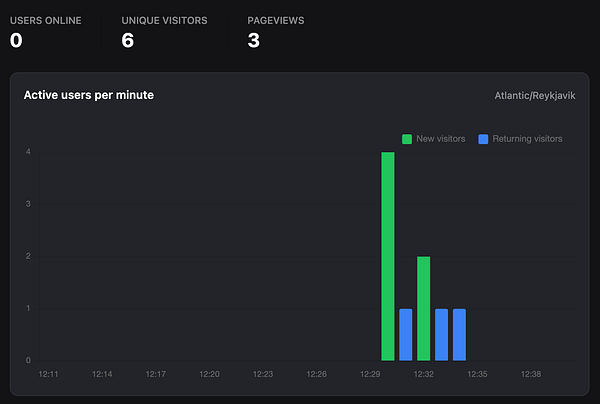
Task: Toggle the New visitors legend label
Action: [x=441, y=139]
